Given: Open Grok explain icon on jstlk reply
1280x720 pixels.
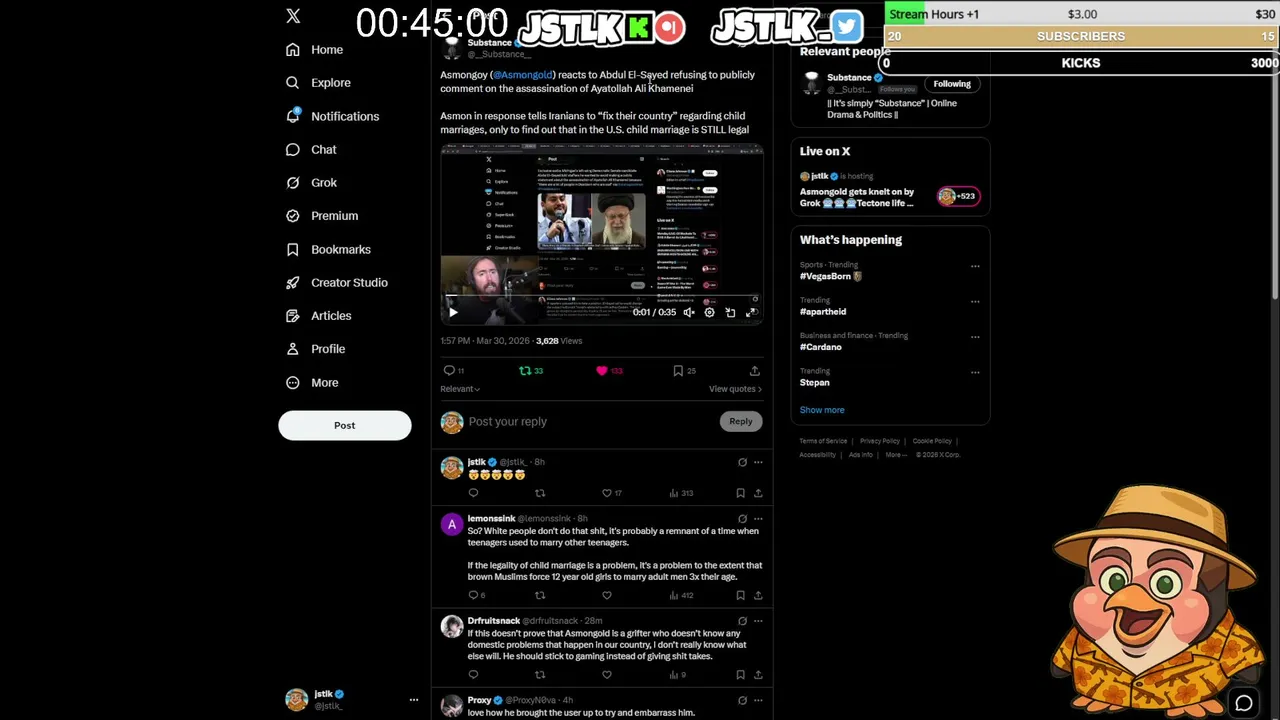Looking at the screenshot, I should pos(742,462).
